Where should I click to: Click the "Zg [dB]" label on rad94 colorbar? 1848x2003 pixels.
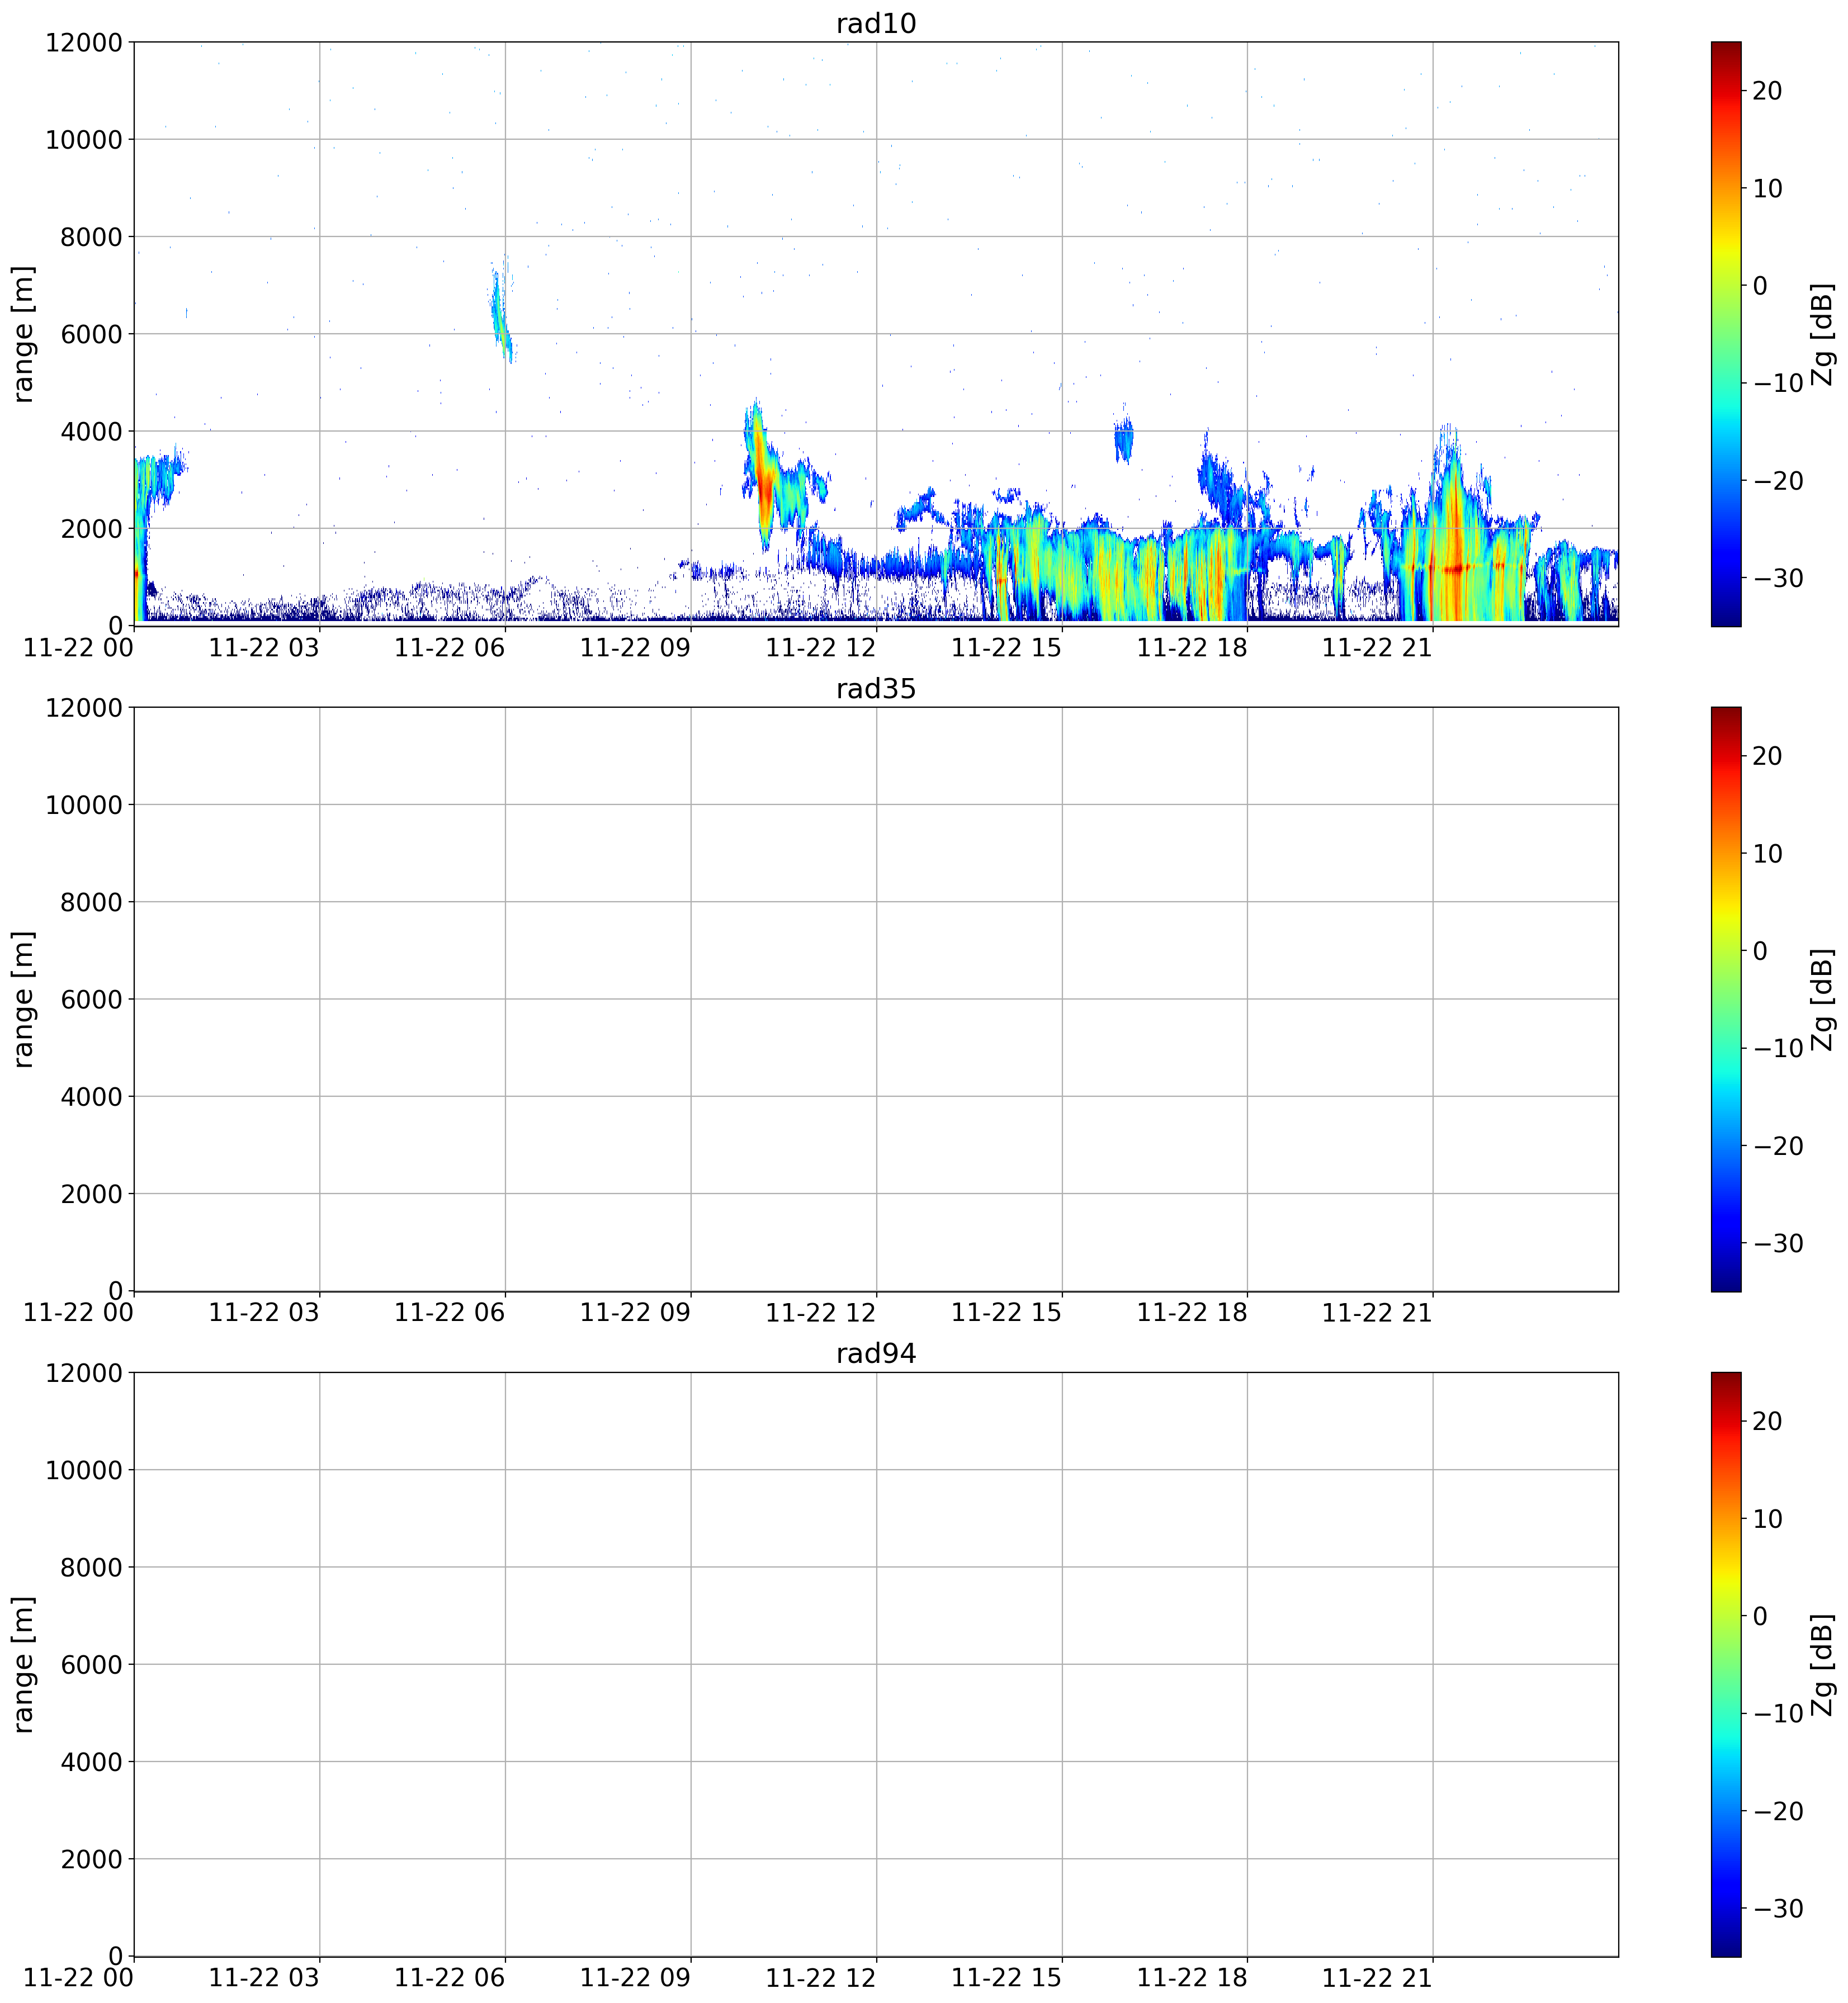pos(1822,1664)
